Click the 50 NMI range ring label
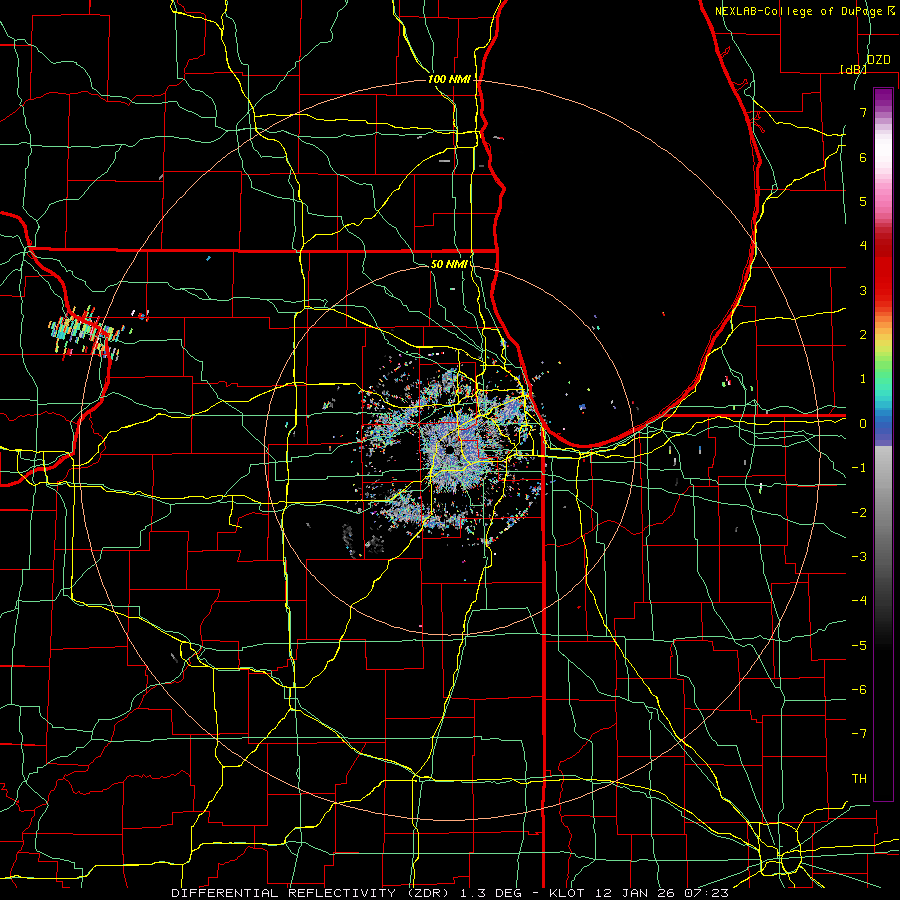This screenshot has height=900, width=900. click(449, 264)
